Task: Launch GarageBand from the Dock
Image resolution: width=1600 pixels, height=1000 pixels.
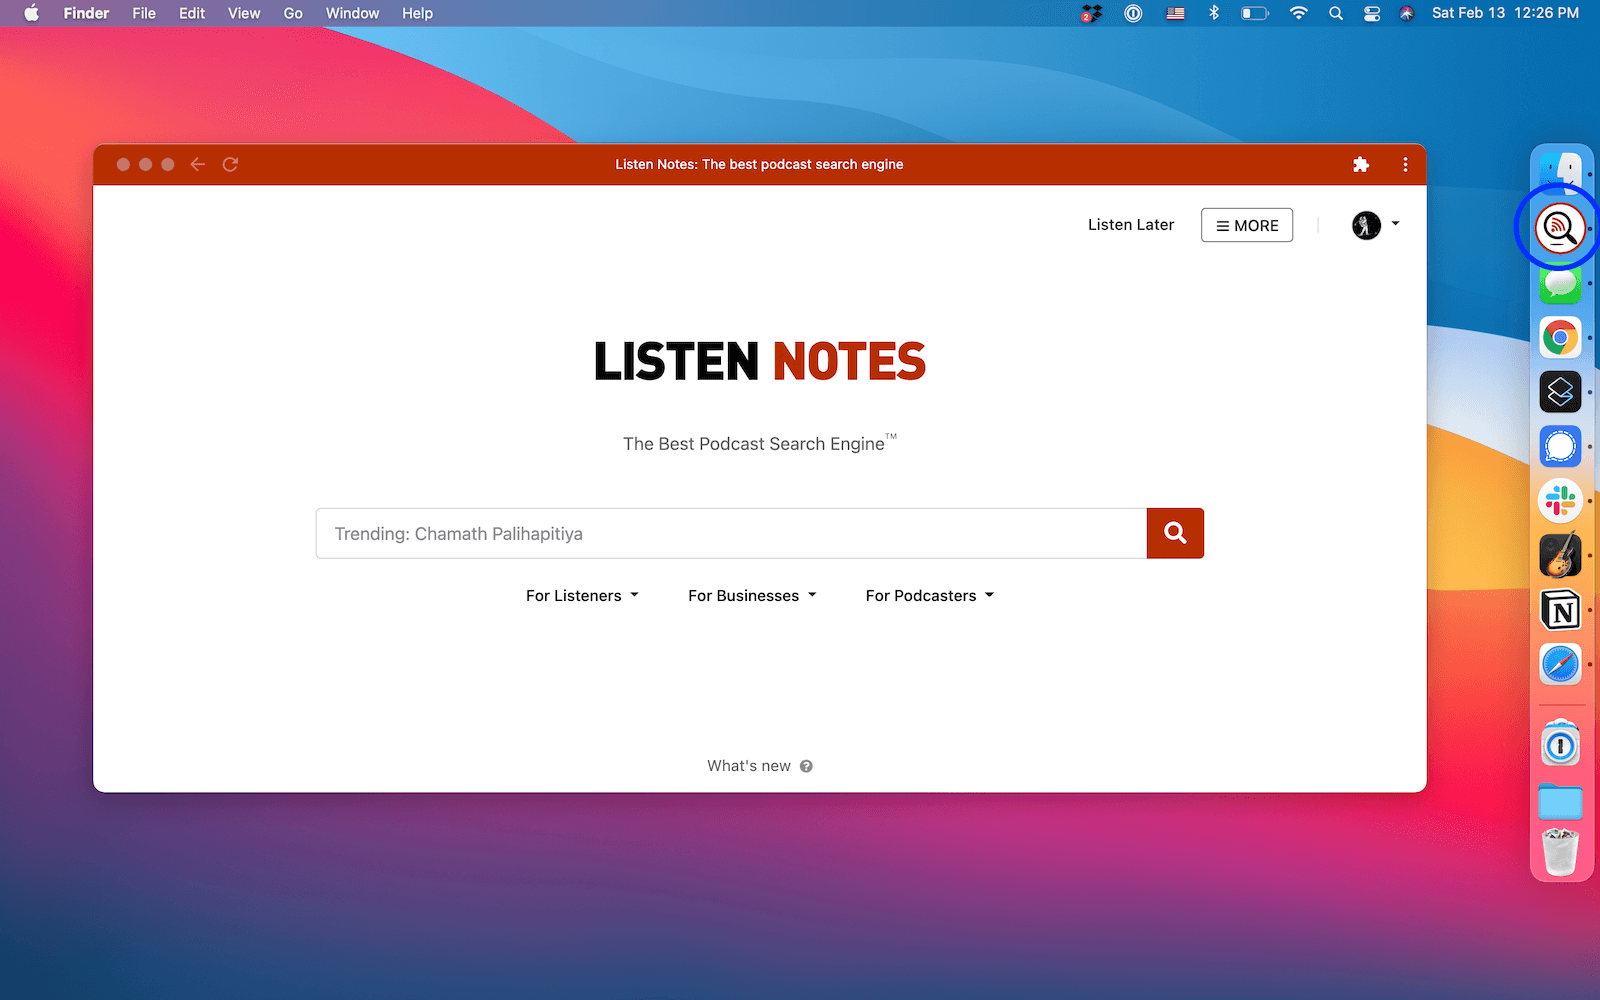Action: [1560, 555]
